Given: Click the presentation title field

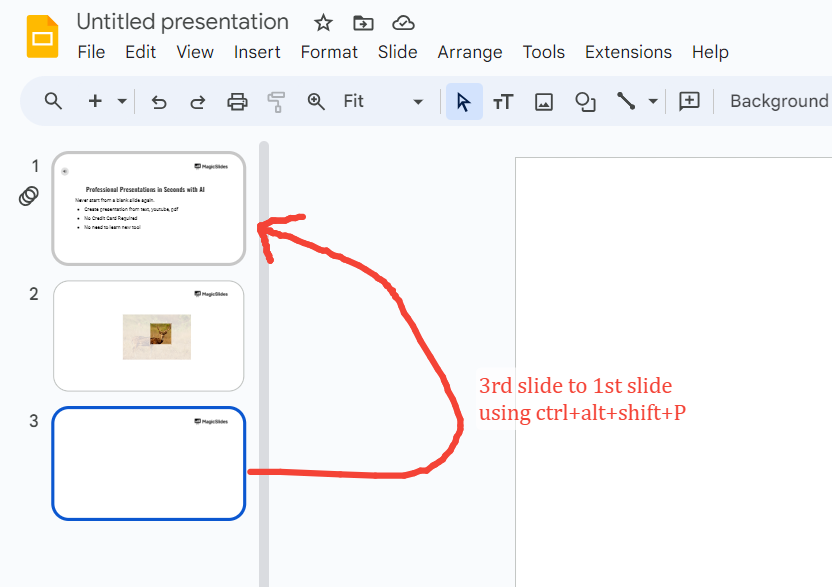Looking at the screenshot, I should pyautogui.click(x=182, y=22).
